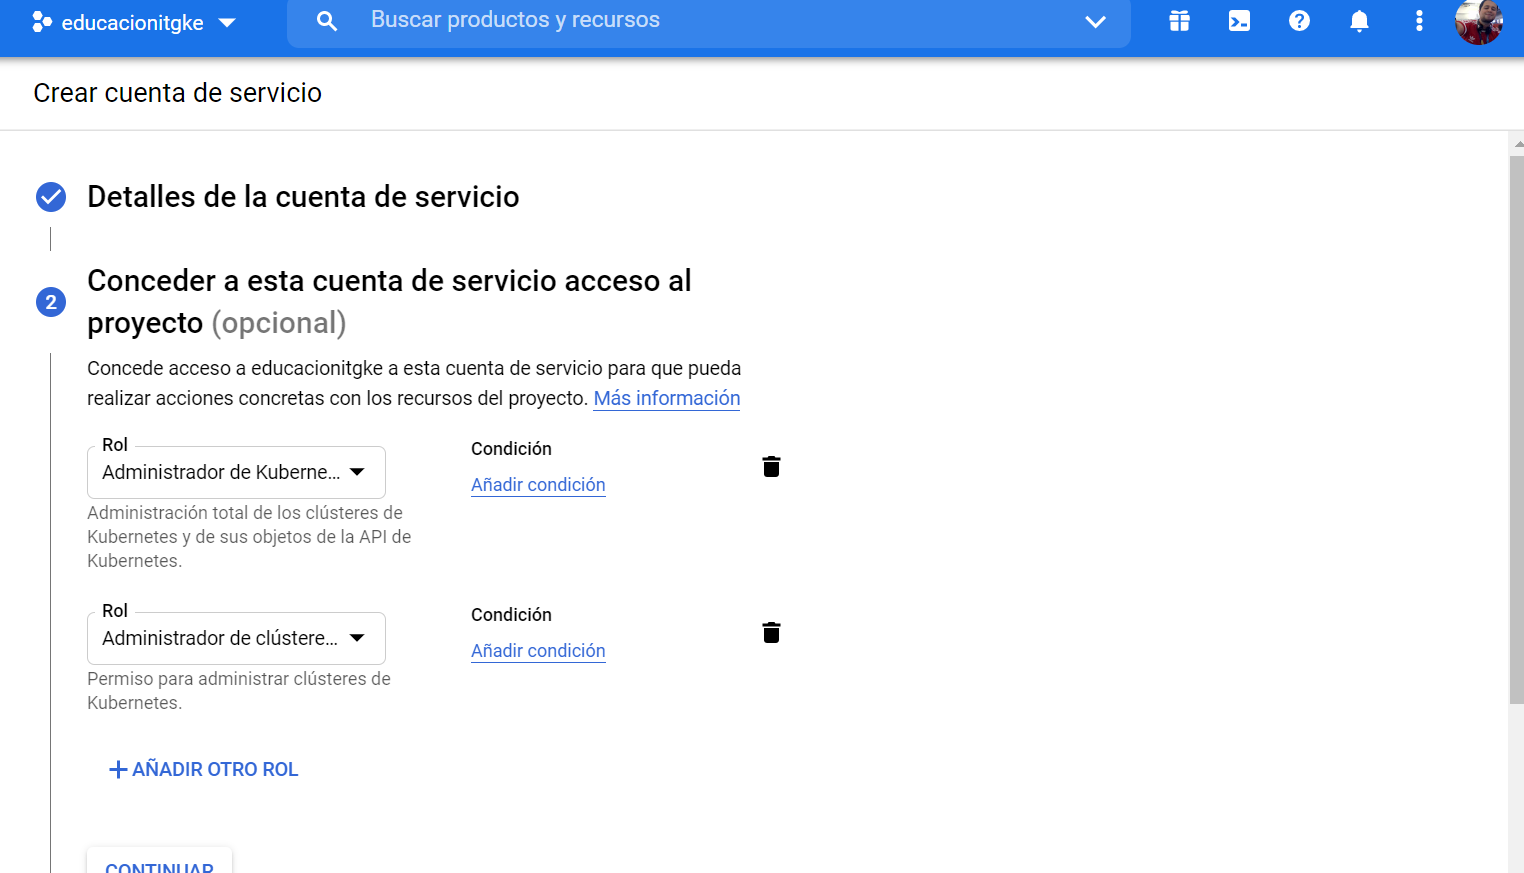The width and height of the screenshot is (1524, 873).
Task: Open the three-dot settings menu
Action: [x=1419, y=21]
